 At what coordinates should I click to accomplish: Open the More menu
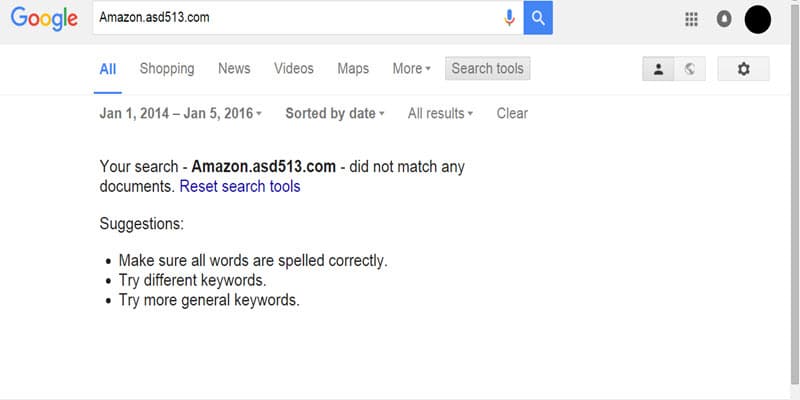pos(412,68)
